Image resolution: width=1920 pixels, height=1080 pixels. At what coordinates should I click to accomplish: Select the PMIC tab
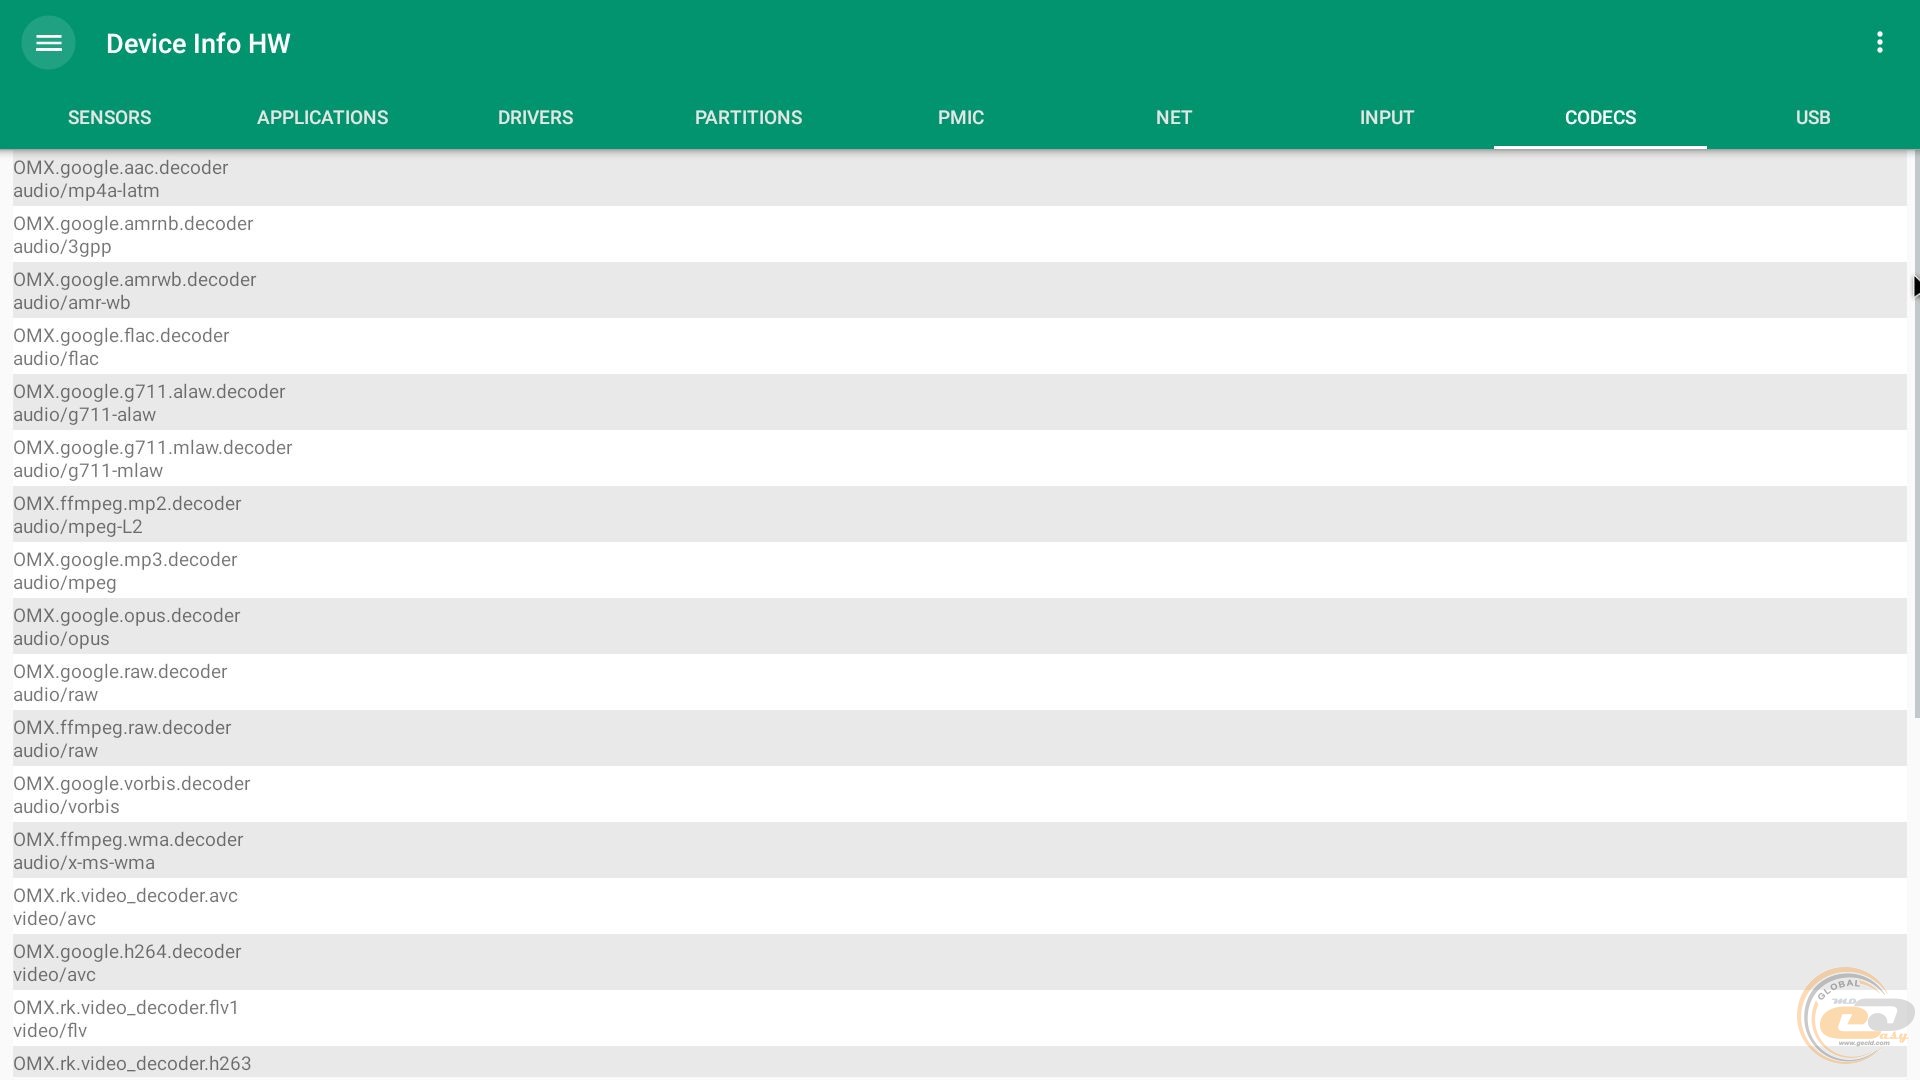961,118
